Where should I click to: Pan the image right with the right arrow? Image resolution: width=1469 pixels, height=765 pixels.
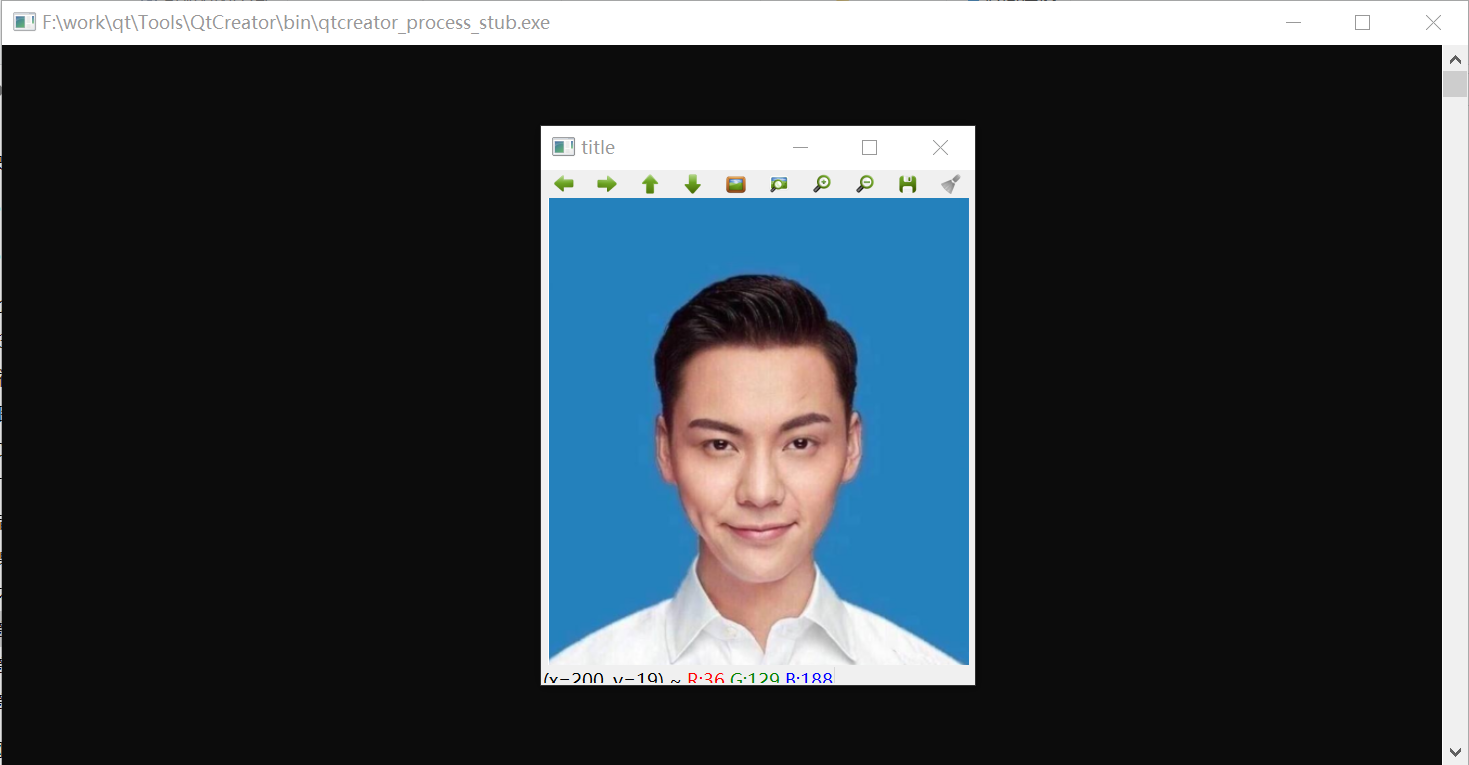[607, 184]
